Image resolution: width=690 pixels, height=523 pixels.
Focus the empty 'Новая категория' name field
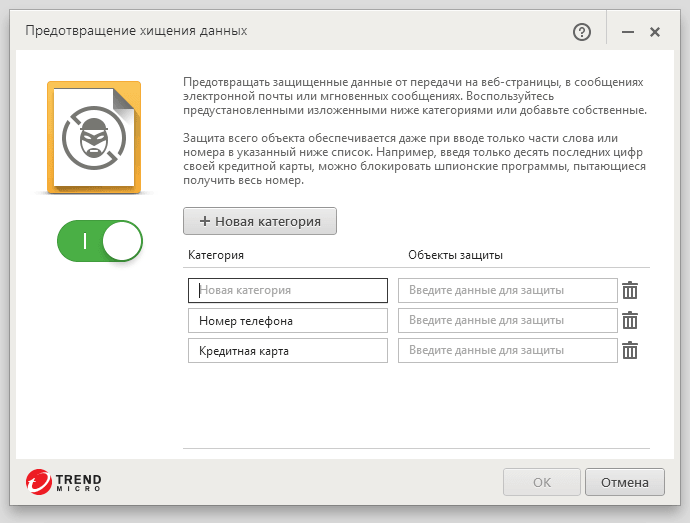(x=288, y=290)
